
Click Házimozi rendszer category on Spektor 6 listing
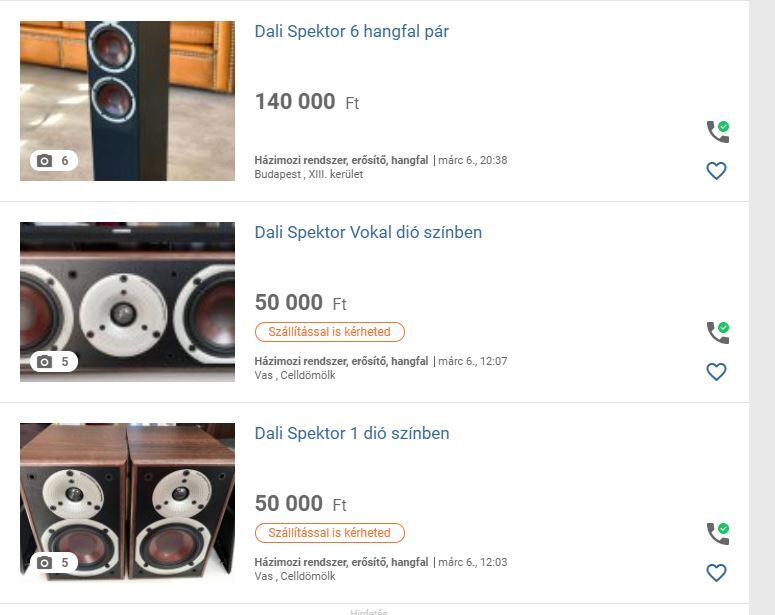pos(341,160)
